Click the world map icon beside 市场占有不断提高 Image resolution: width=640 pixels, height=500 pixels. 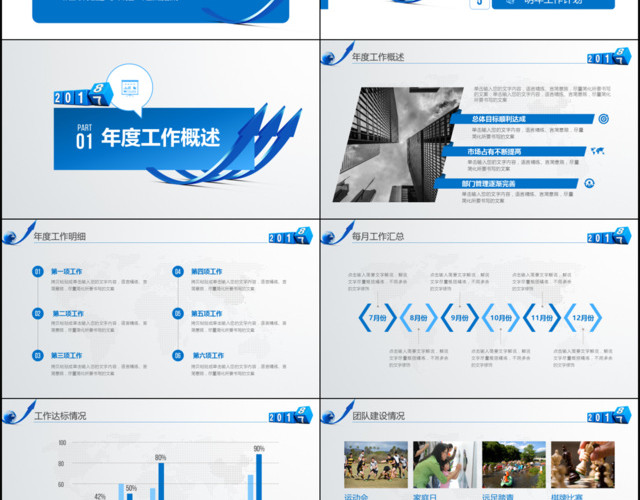(598, 151)
